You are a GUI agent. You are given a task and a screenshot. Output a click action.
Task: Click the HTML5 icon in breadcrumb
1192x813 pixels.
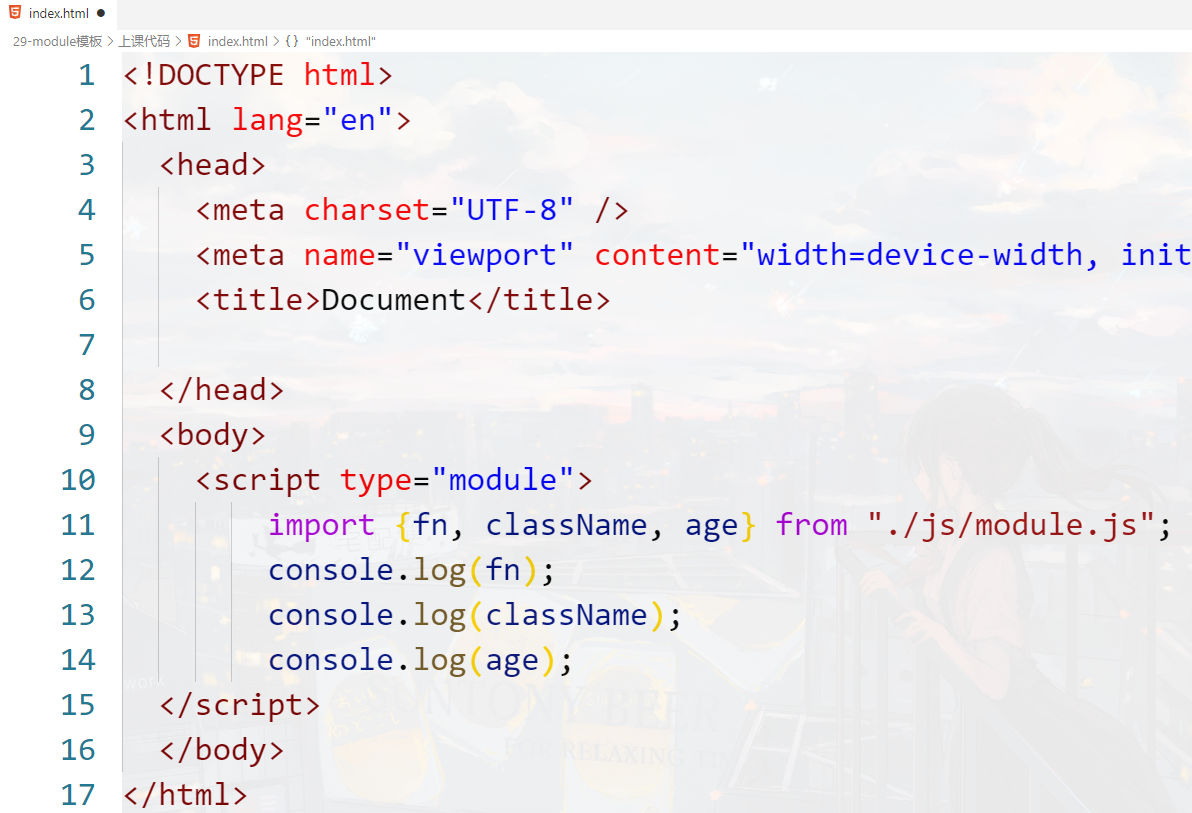click(x=195, y=41)
